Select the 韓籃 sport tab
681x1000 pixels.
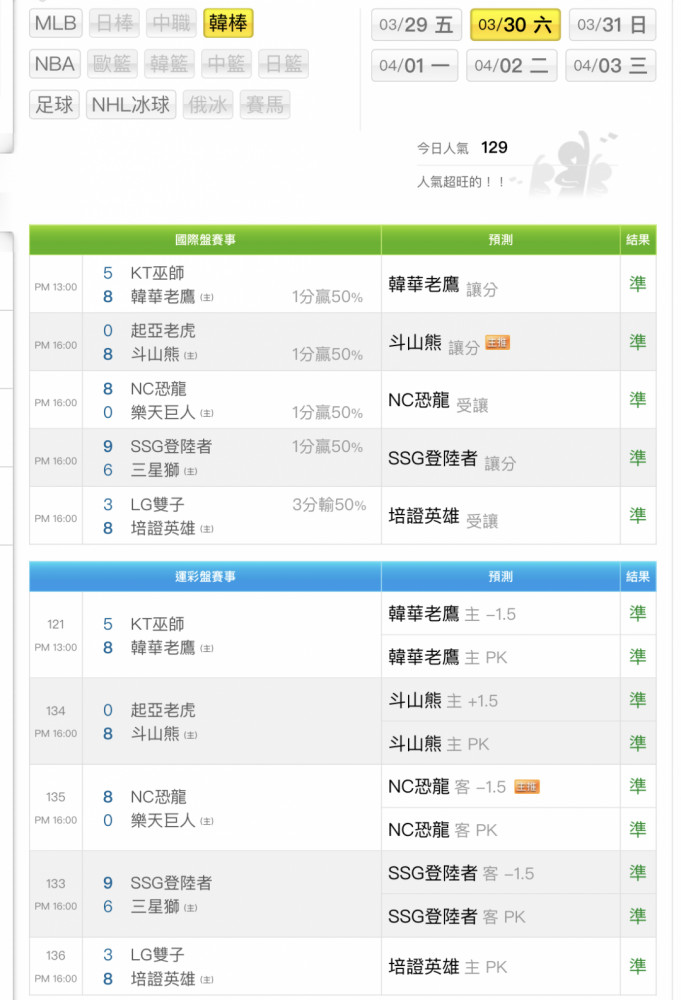click(x=169, y=64)
